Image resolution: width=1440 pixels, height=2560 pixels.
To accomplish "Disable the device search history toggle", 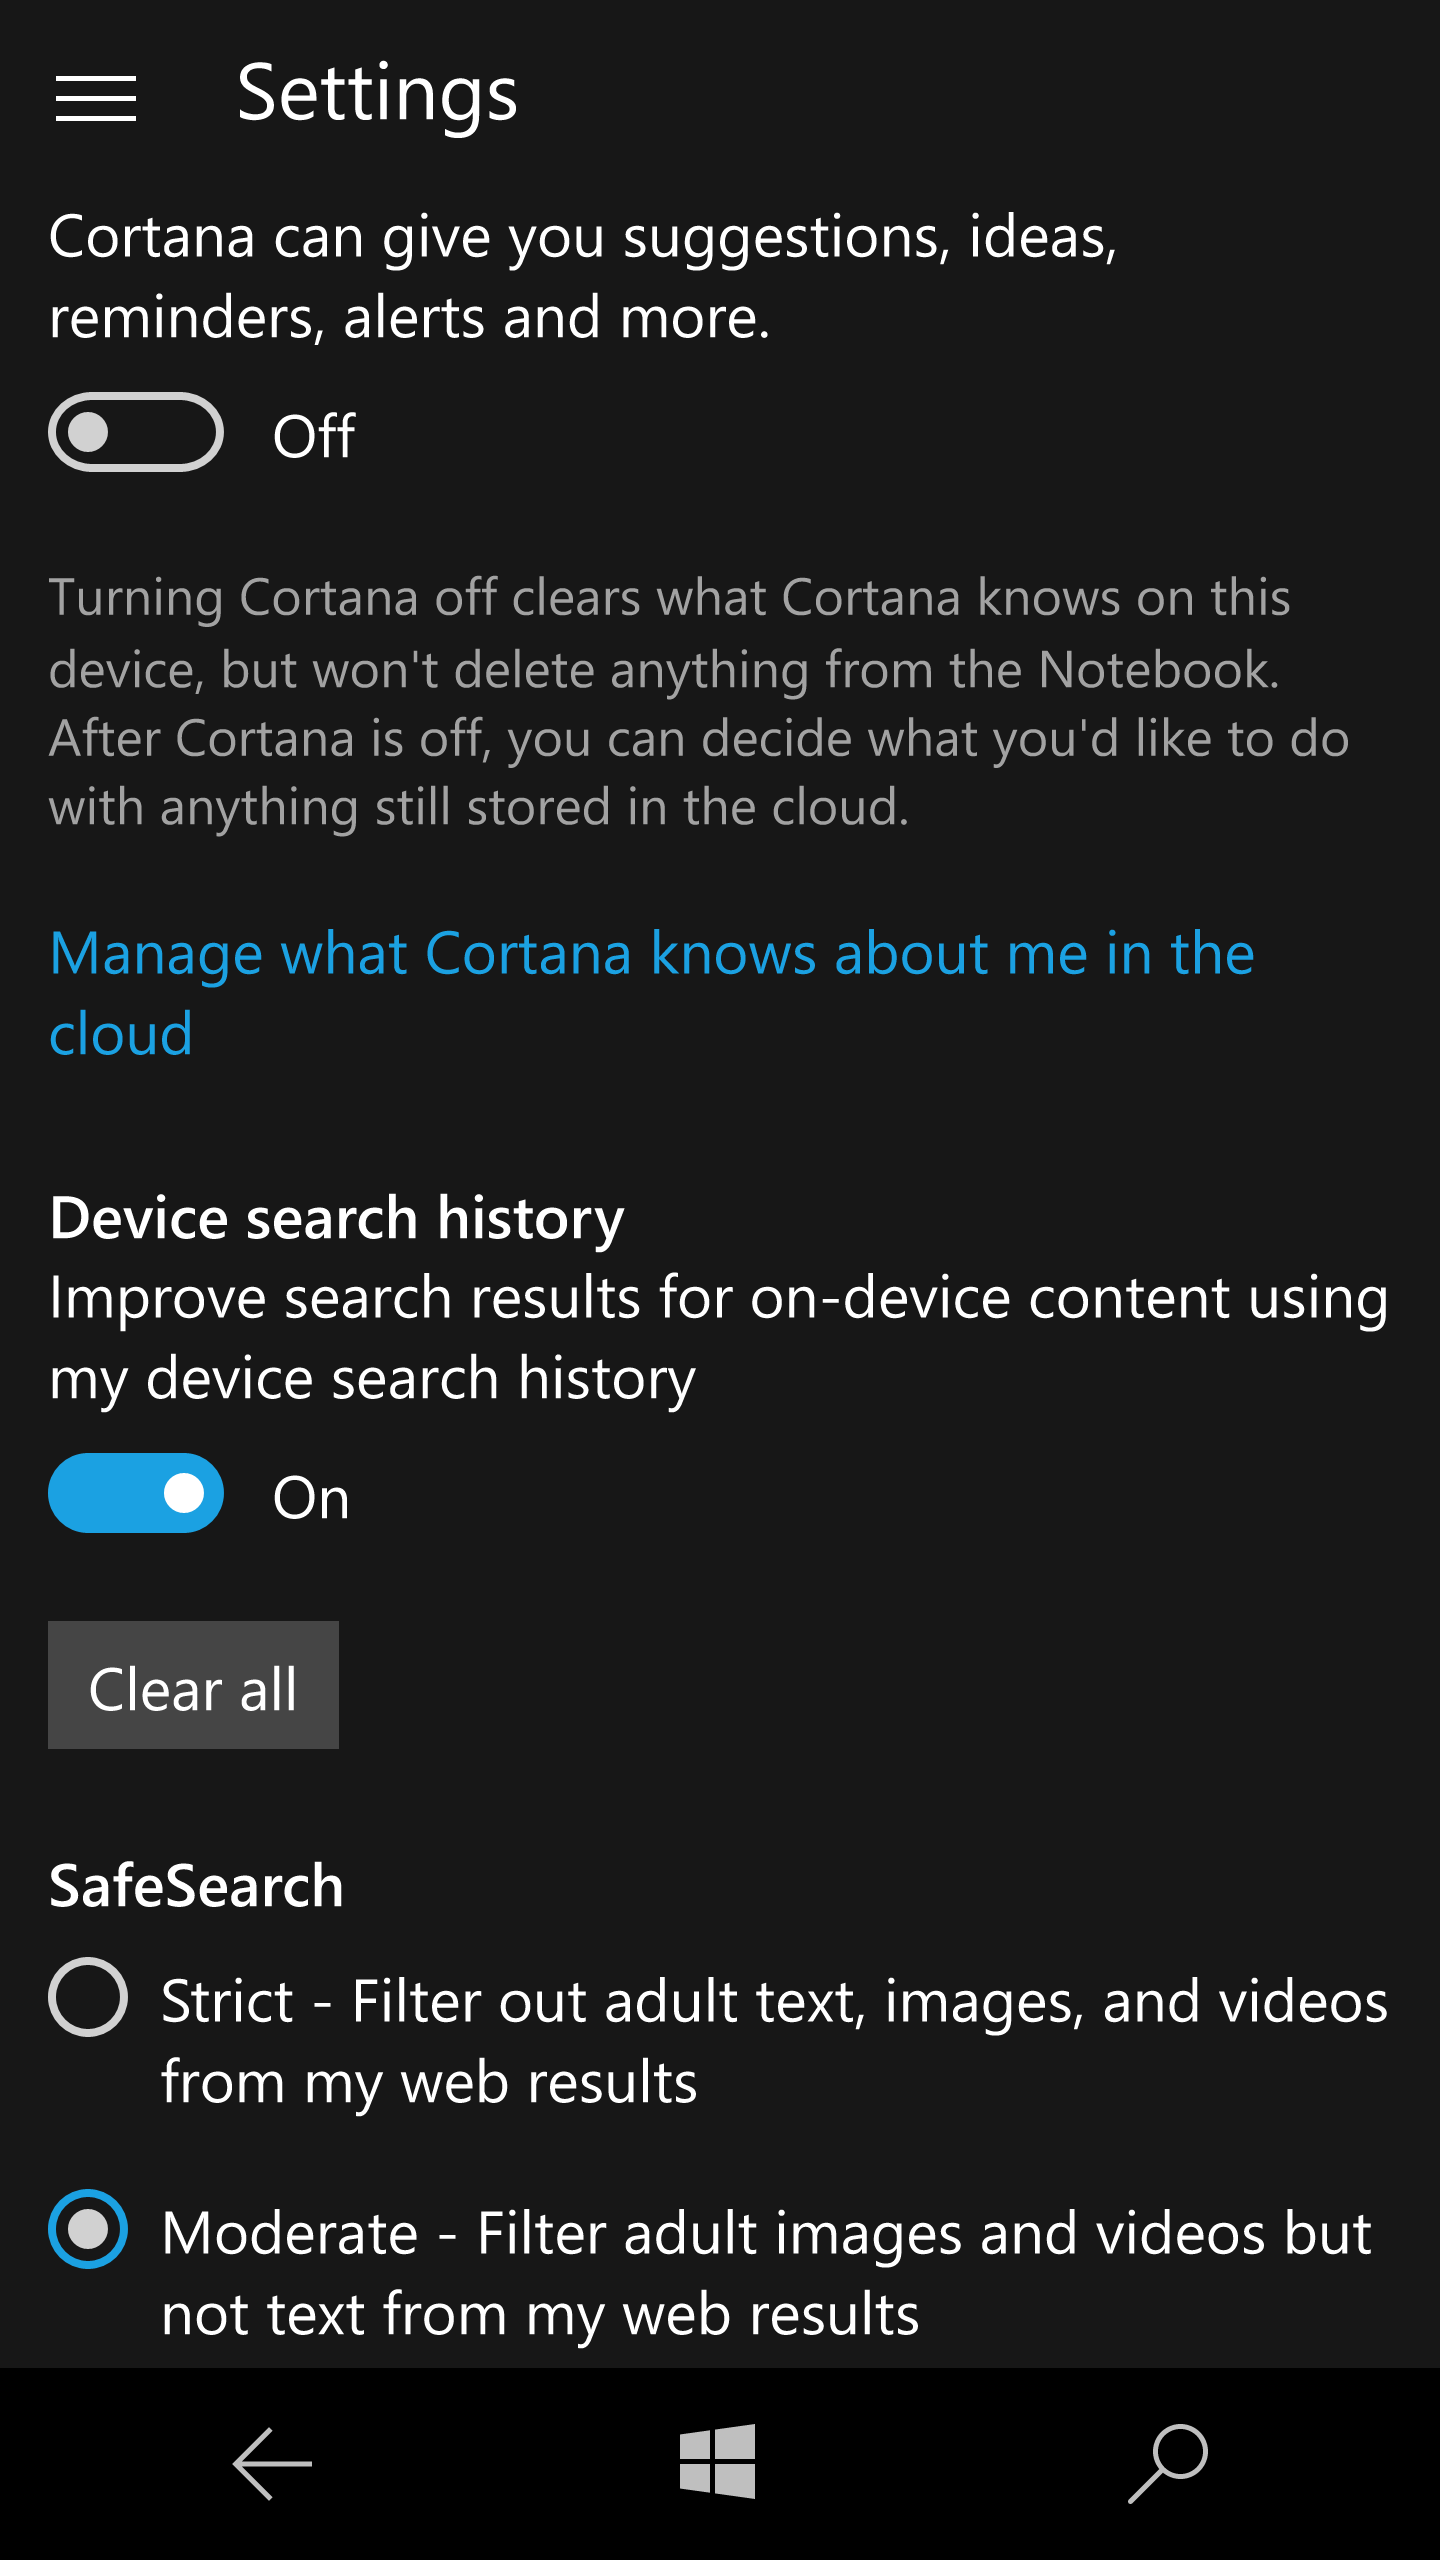I will coord(136,1493).
